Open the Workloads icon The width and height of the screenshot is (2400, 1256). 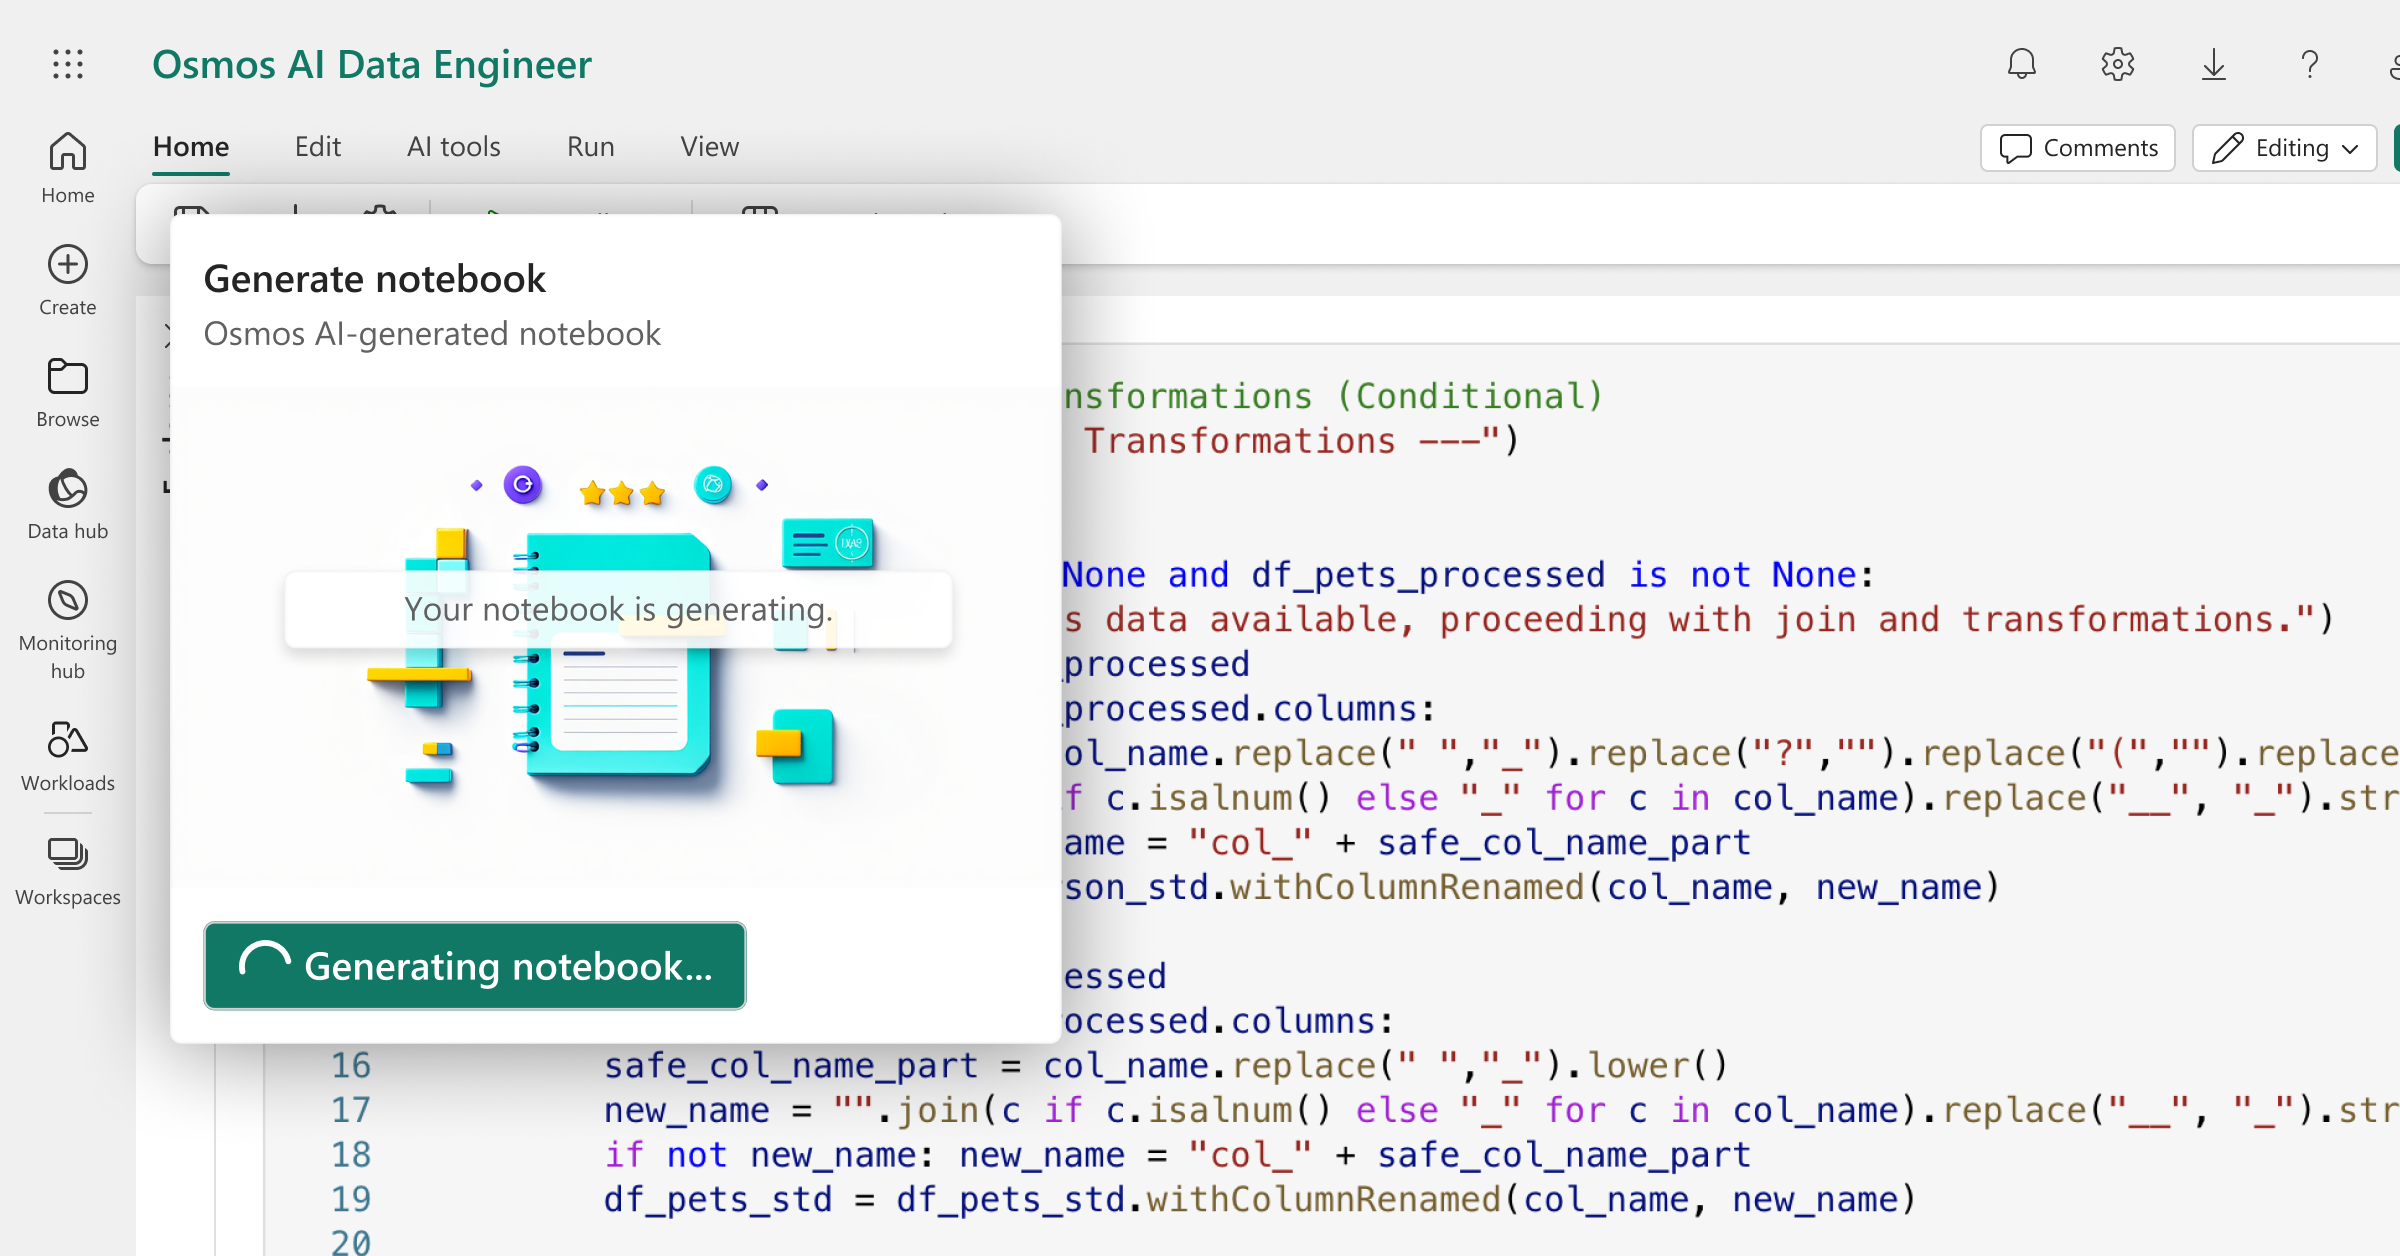tap(68, 740)
